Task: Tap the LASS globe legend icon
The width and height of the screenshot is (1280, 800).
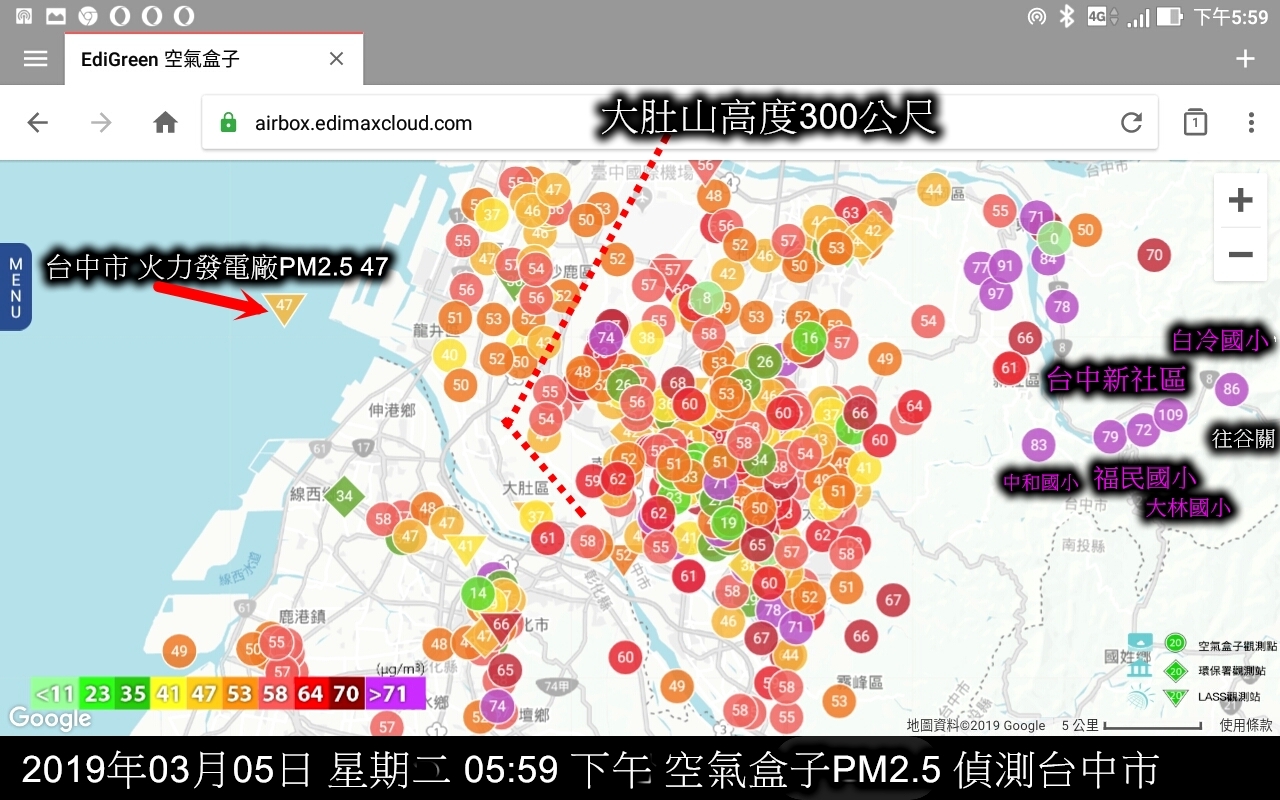Action: [x=1140, y=697]
